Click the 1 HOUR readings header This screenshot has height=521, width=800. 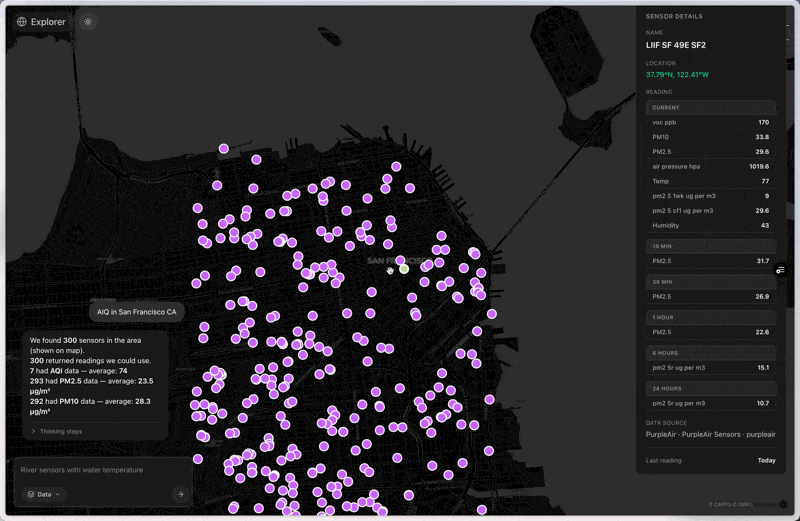click(x=711, y=317)
